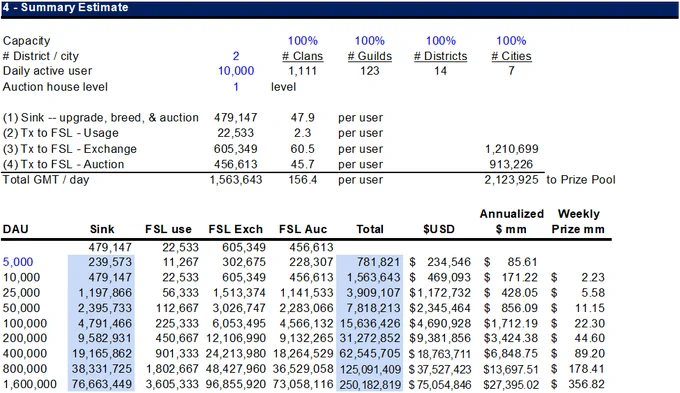
Task: Click the Sink cell 4,791,466
Action: click(x=105, y=324)
